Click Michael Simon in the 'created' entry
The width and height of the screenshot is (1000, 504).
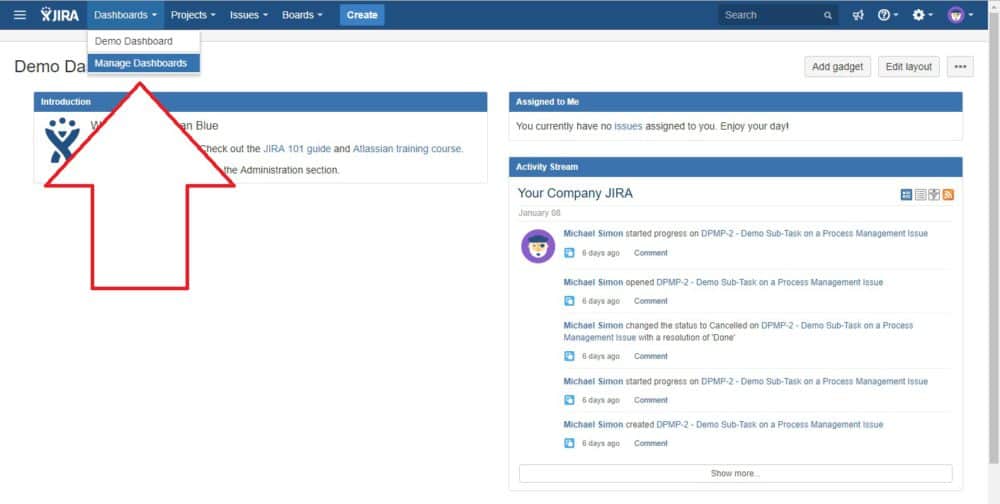[593, 424]
